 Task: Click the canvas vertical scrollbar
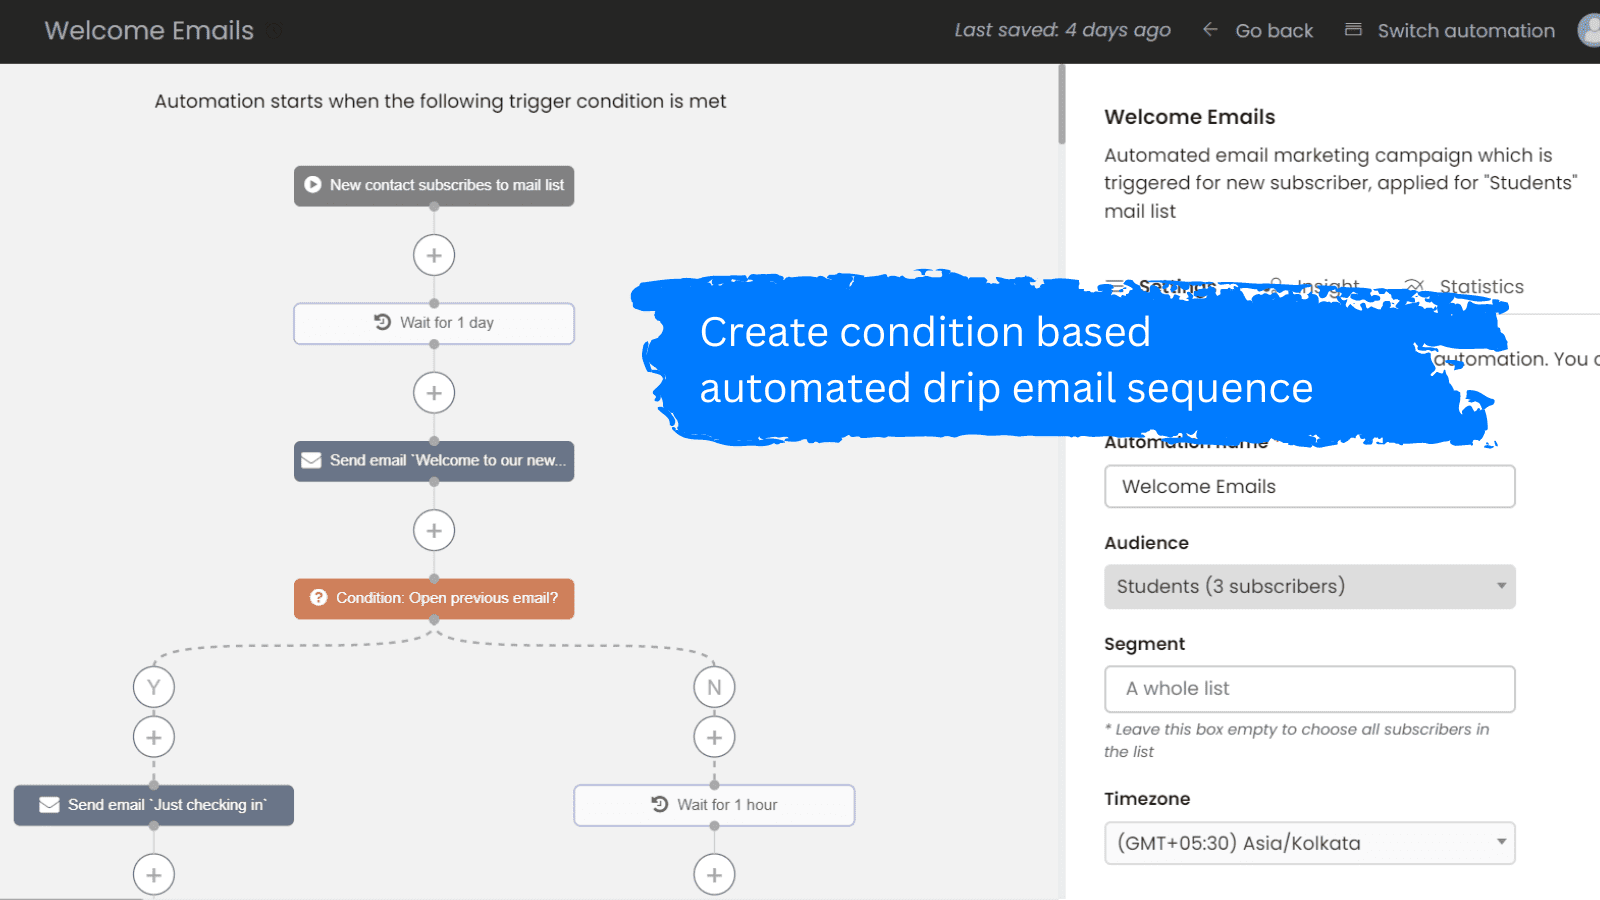tap(1061, 106)
